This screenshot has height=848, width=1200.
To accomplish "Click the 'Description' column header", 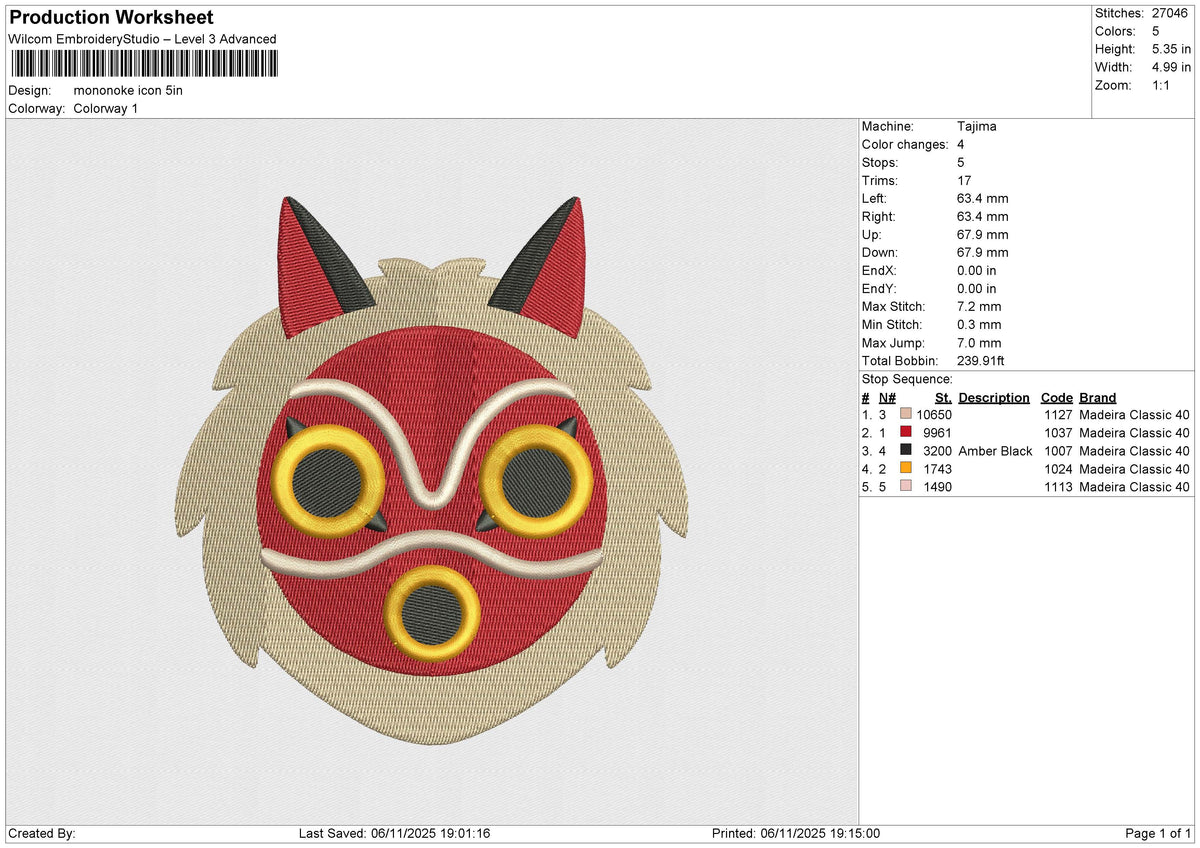I will (x=994, y=398).
